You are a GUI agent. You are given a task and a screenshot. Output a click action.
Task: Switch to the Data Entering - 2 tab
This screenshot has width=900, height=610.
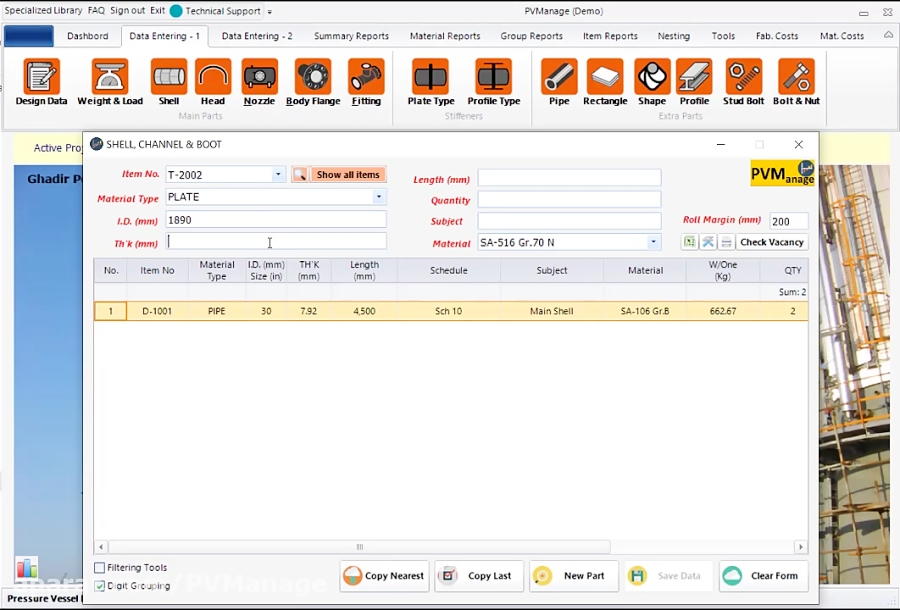(x=257, y=36)
